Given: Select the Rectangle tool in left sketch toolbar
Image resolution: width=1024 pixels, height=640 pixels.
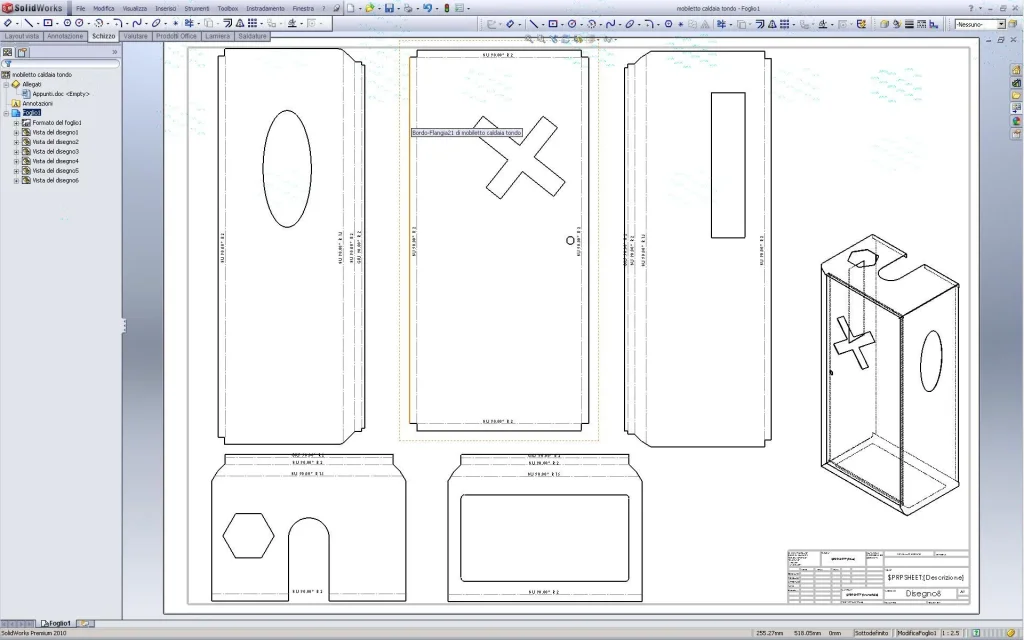Looking at the screenshot, I should pos(48,23).
